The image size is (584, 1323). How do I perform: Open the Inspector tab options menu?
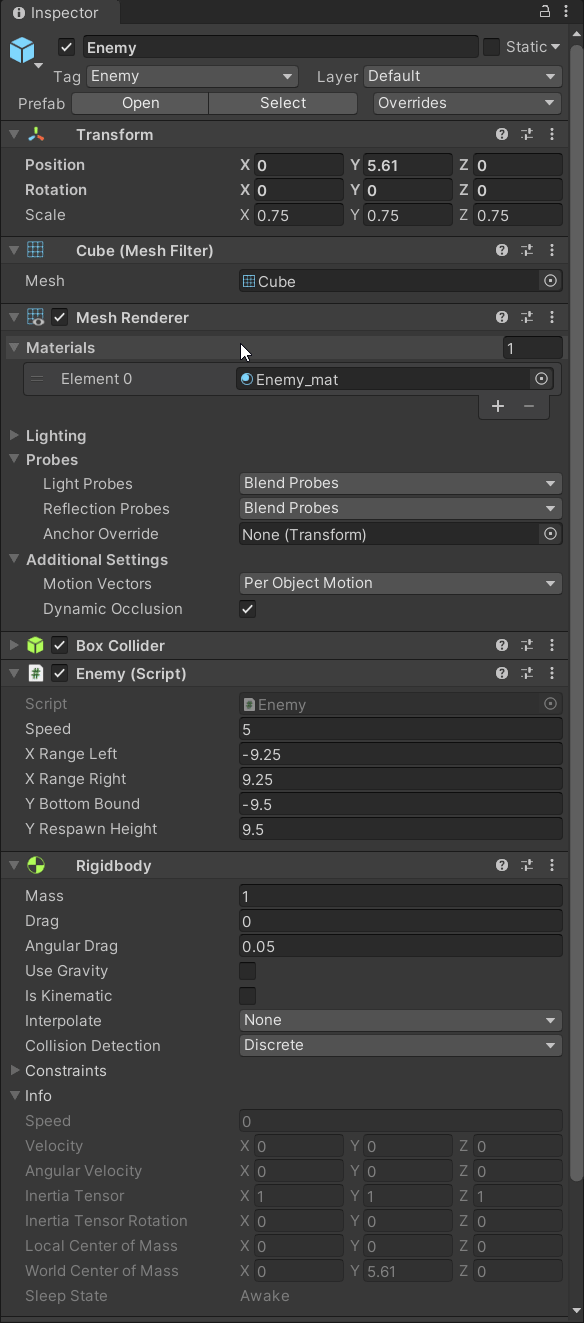[x=566, y=12]
